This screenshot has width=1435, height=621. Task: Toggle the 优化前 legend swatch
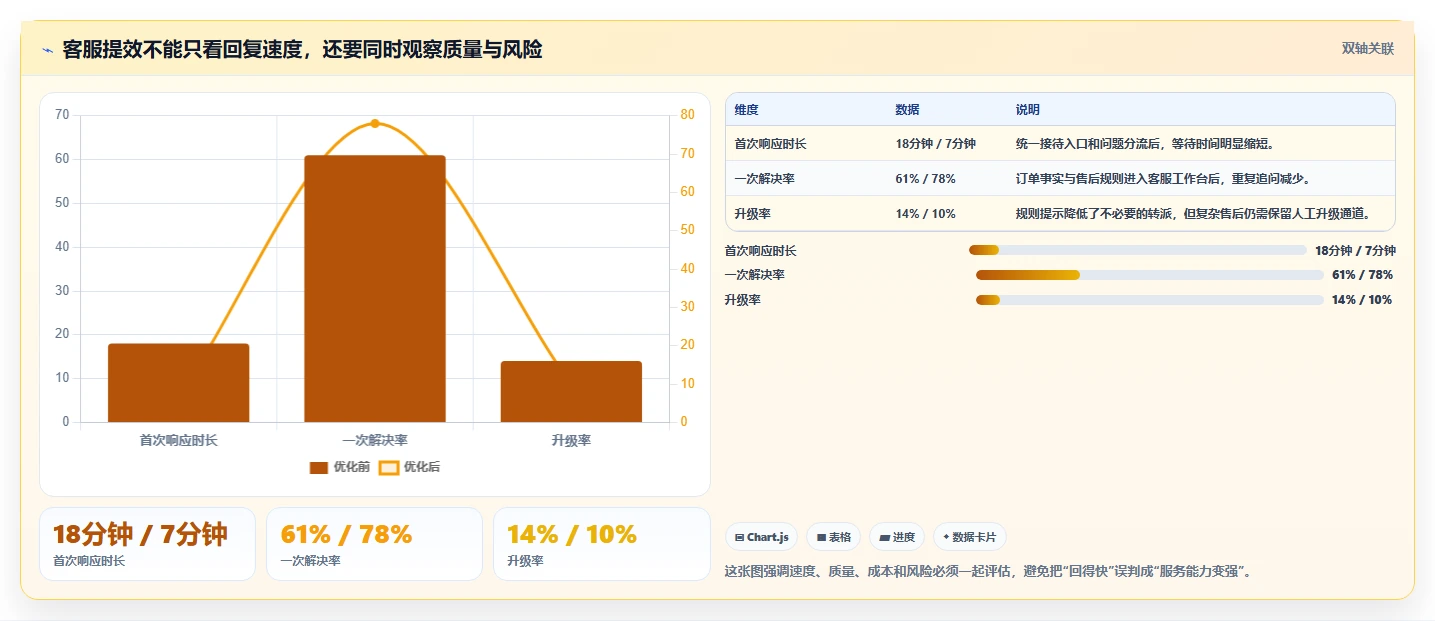coord(319,467)
